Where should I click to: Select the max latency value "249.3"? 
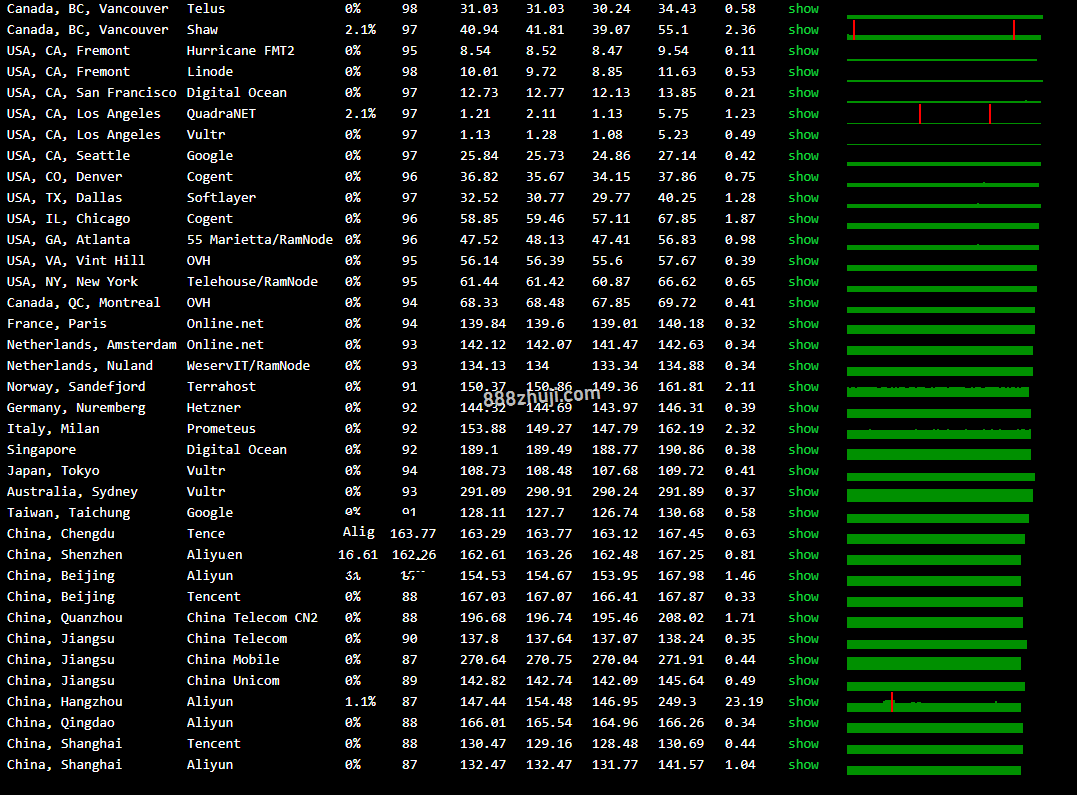(677, 702)
